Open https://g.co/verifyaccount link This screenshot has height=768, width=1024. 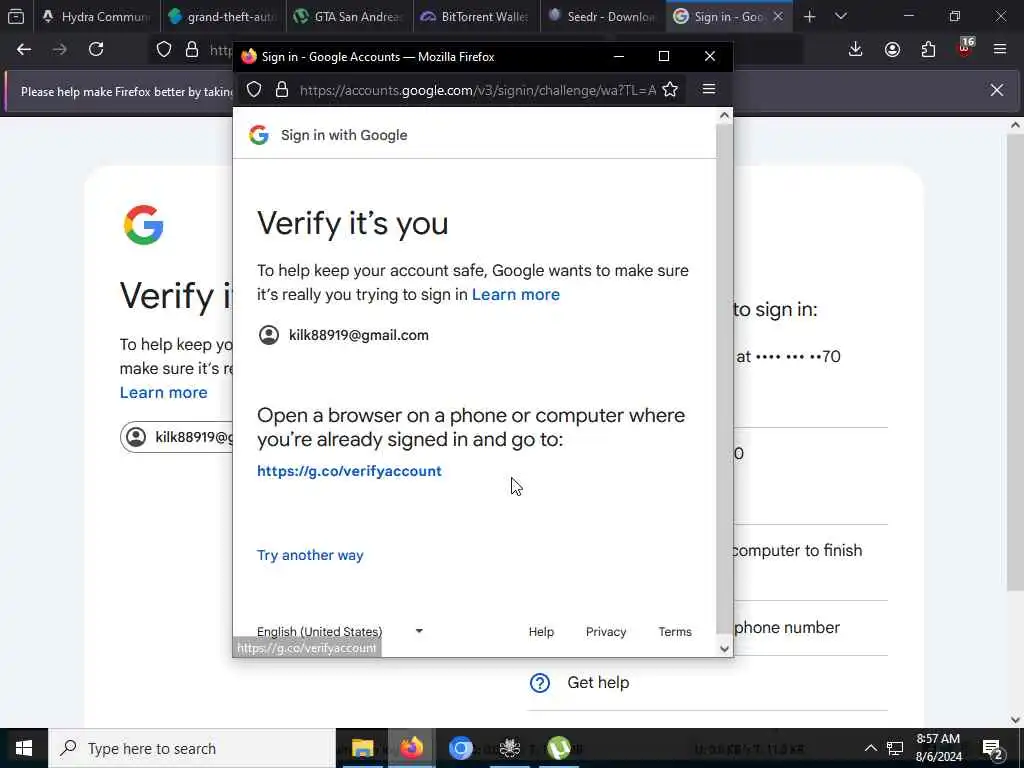point(349,471)
